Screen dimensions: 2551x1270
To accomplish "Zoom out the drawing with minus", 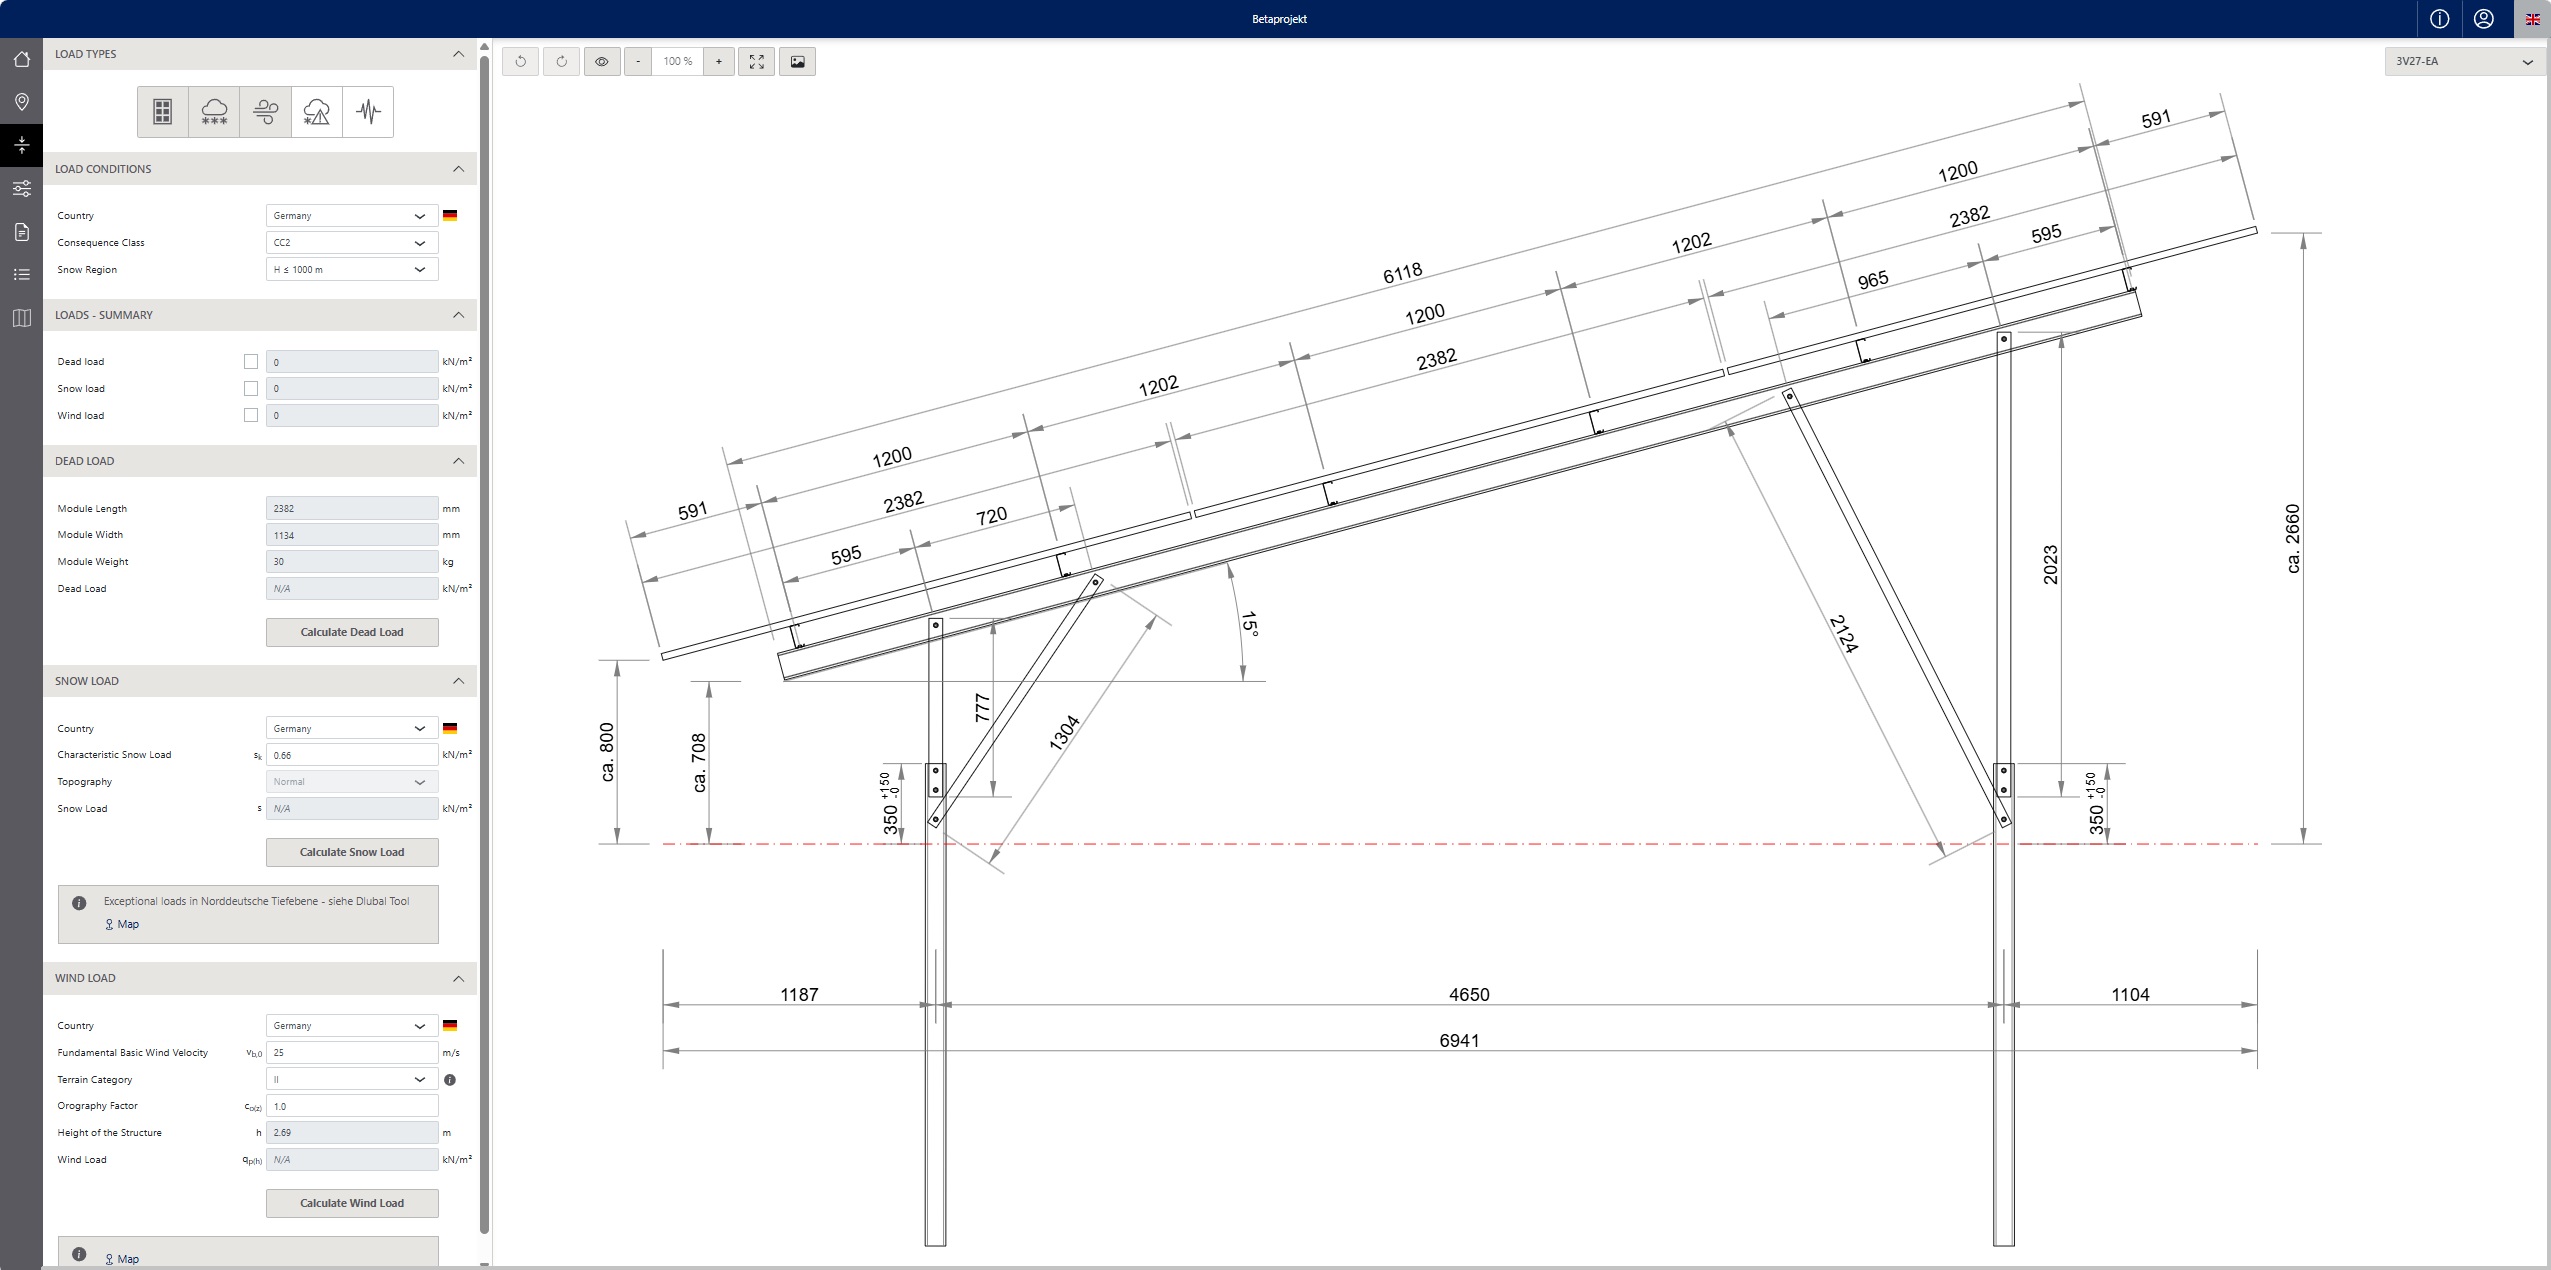I will [x=638, y=62].
